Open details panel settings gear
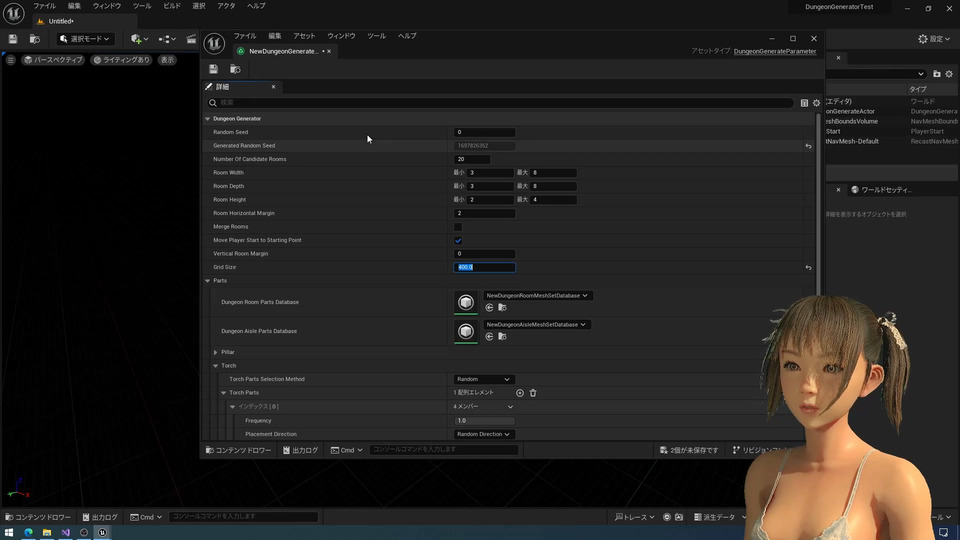 click(816, 103)
